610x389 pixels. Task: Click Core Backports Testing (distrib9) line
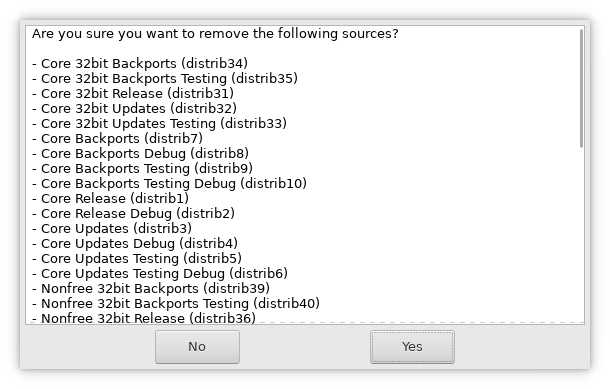[142, 169]
